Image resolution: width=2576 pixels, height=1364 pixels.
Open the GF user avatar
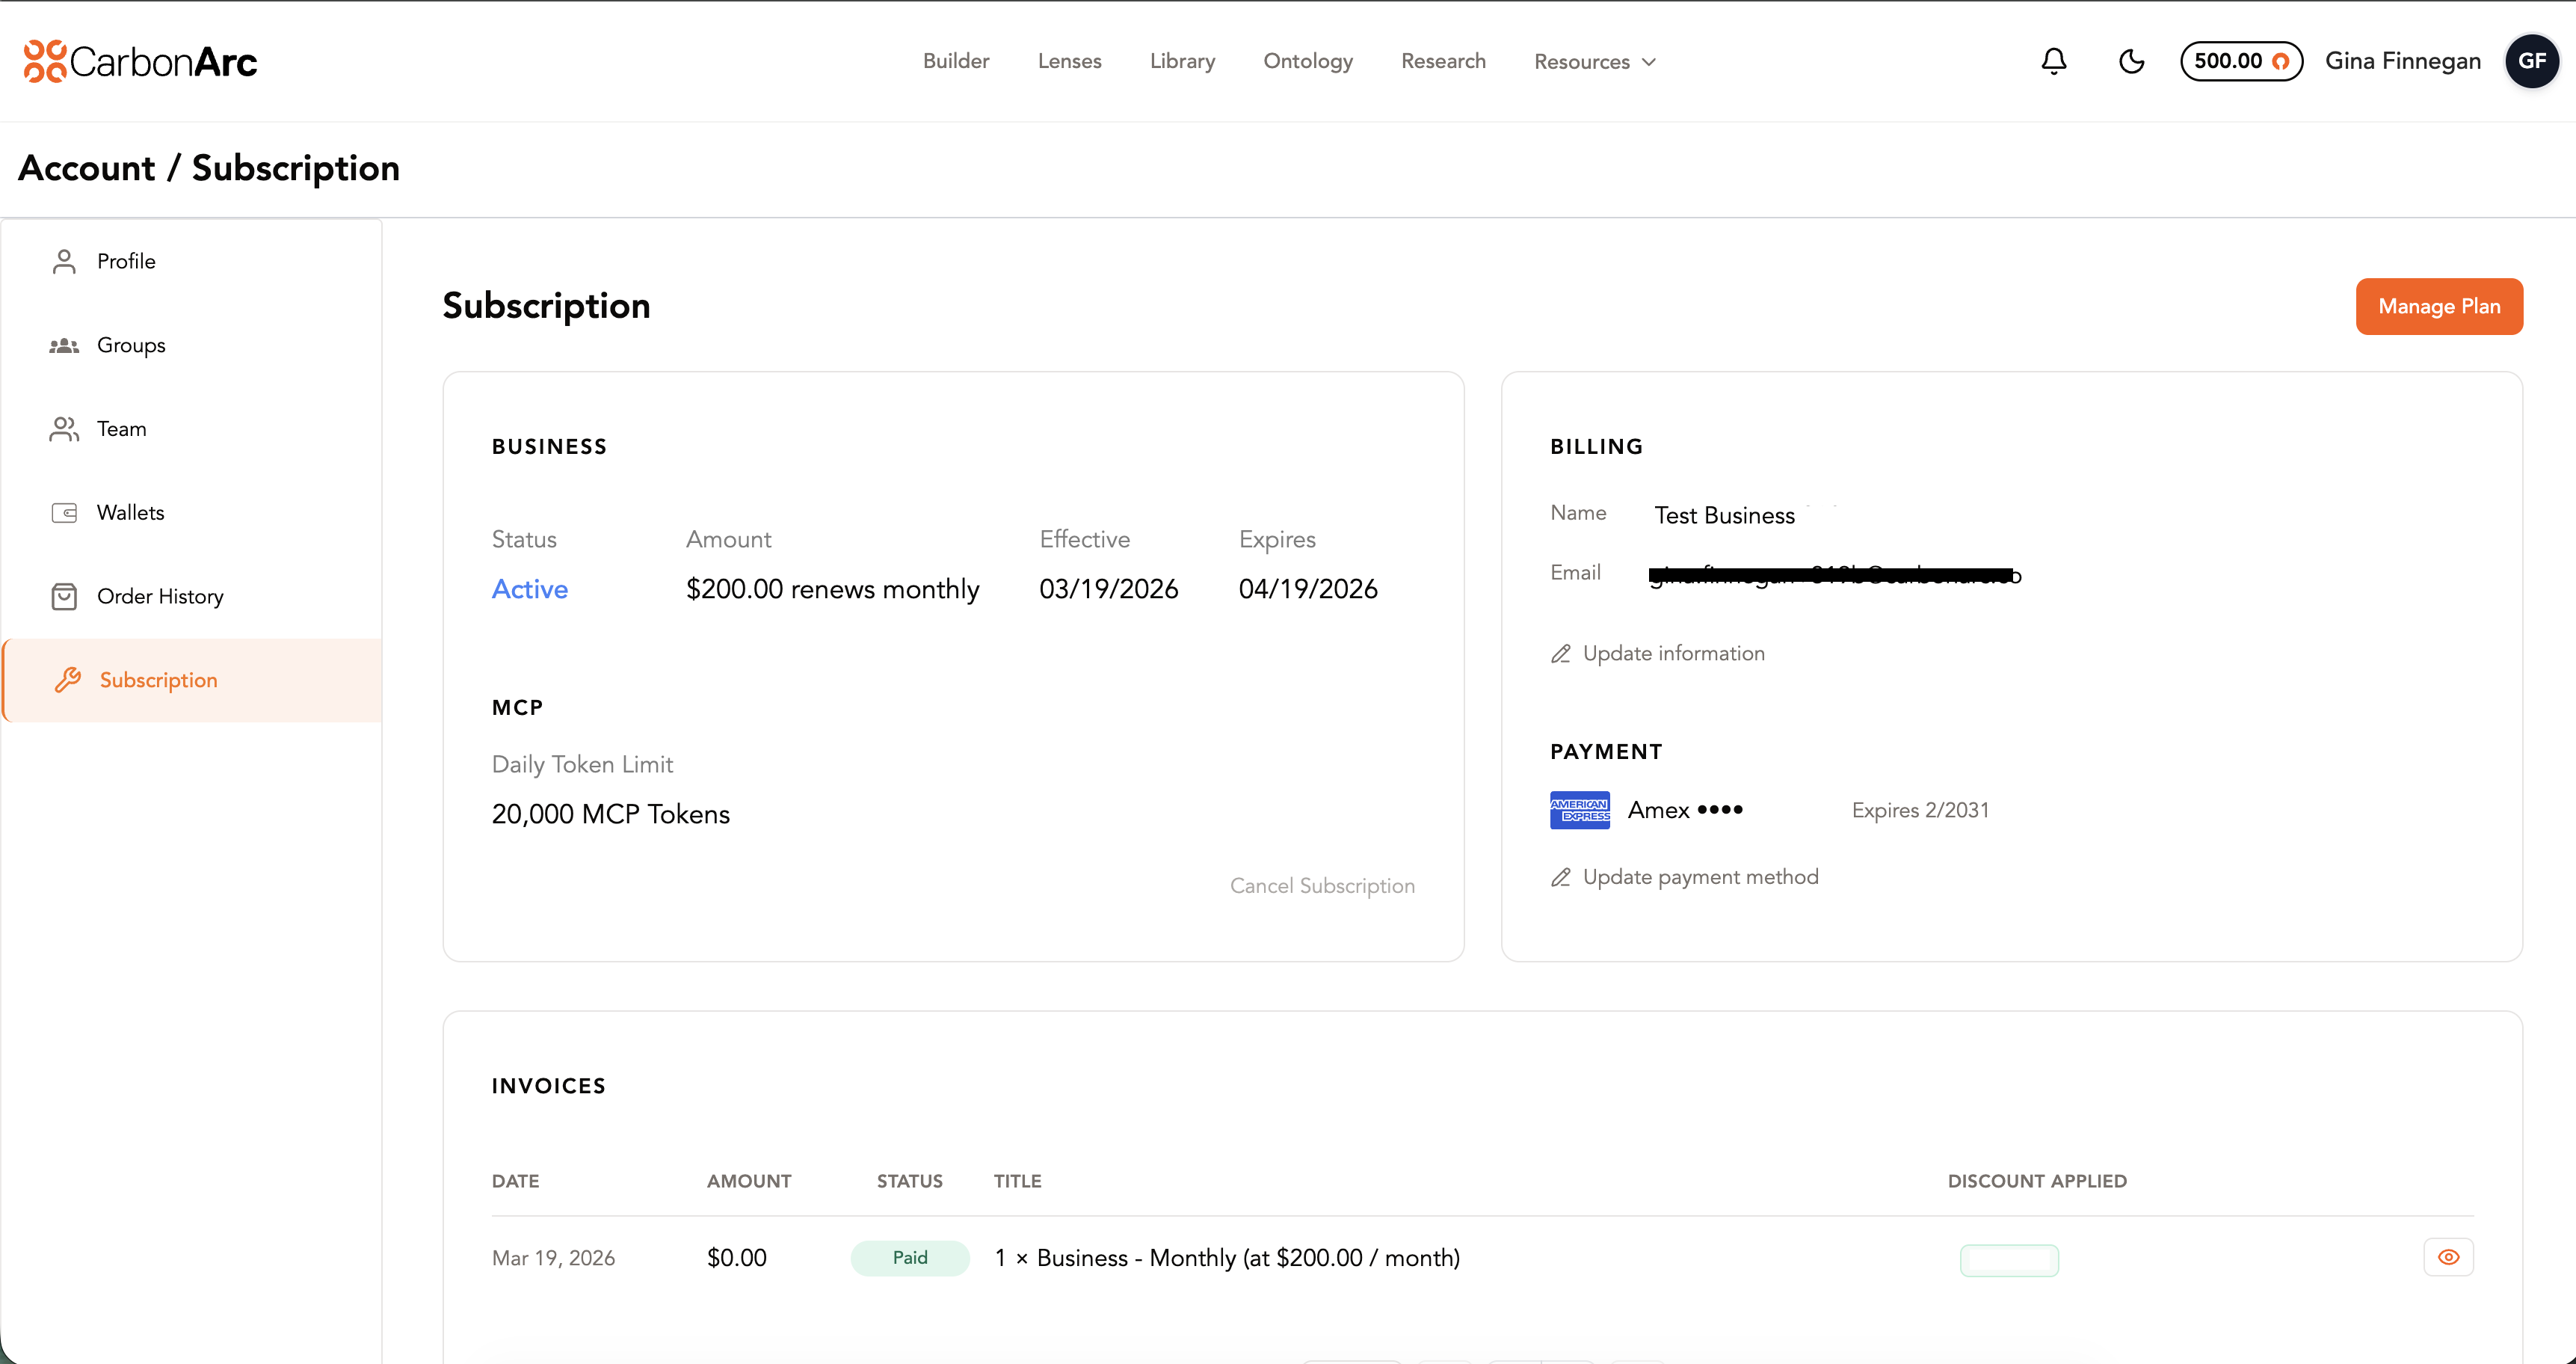coord(2531,61)
